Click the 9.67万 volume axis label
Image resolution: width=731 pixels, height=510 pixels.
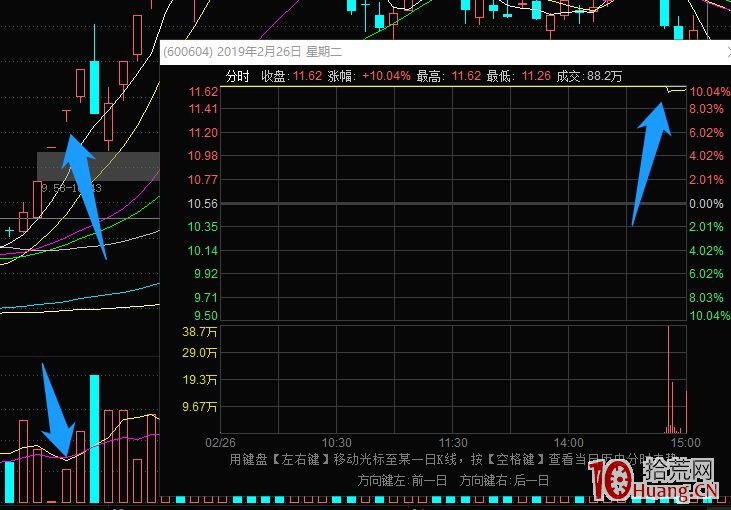click(x=200, y=407)
